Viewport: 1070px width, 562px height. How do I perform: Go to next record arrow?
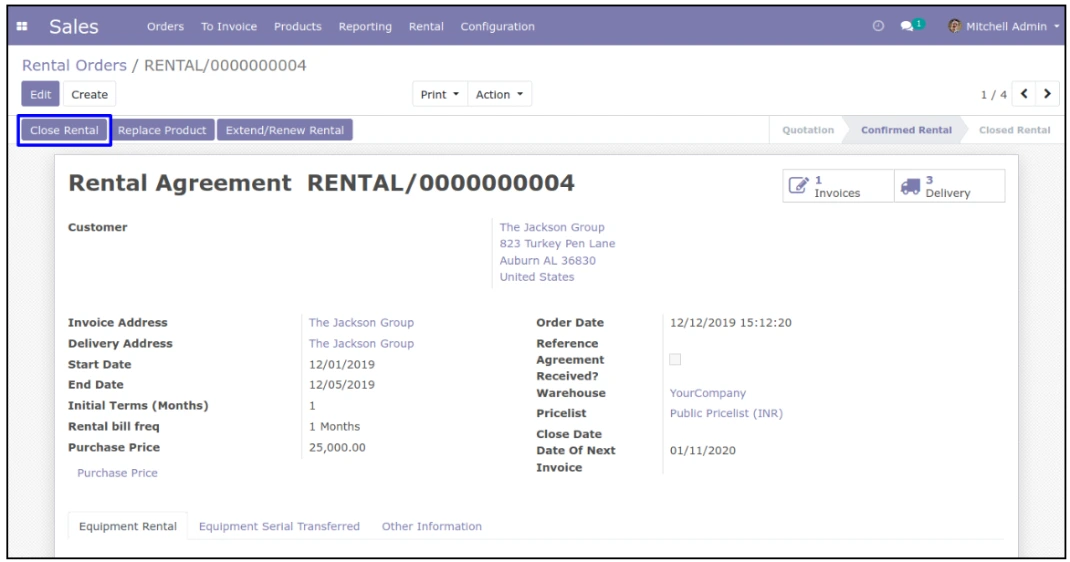1047,95
